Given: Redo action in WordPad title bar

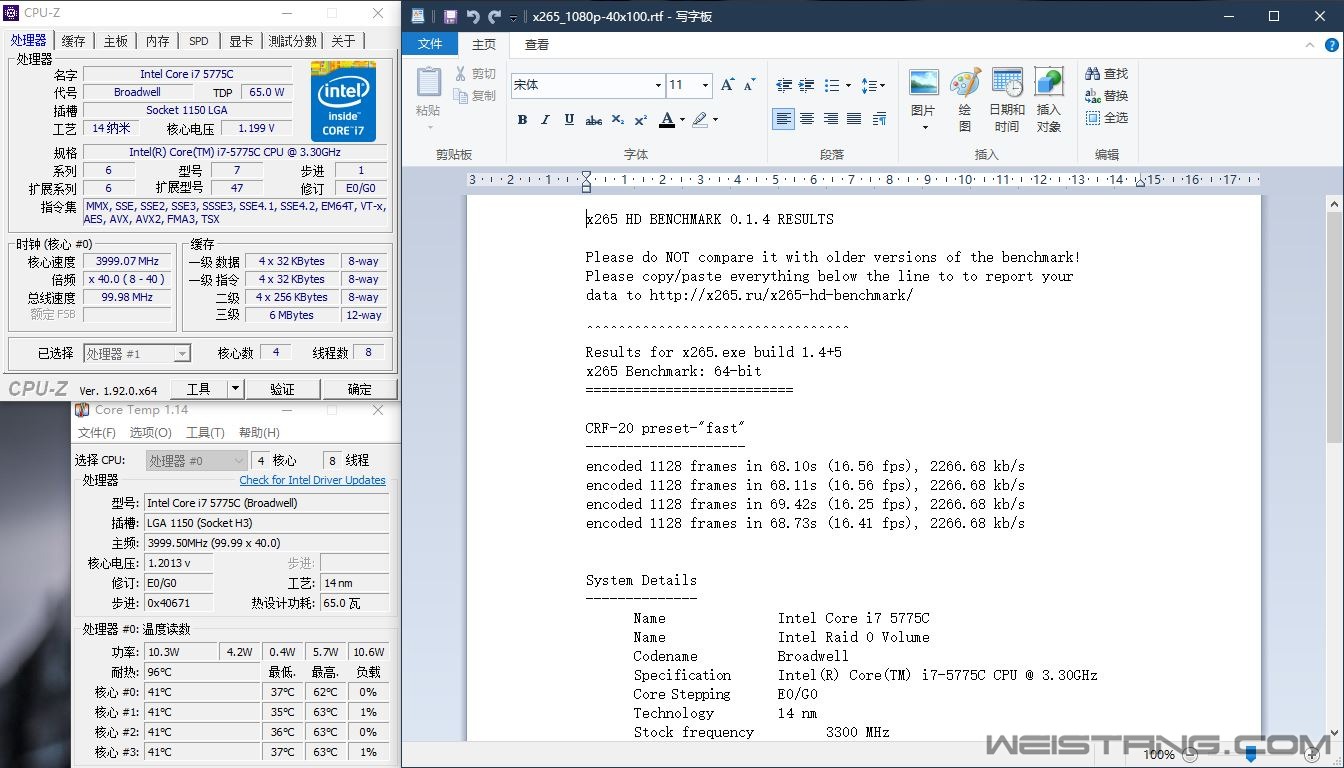Looking at the screenshot, I should [495, 17].
